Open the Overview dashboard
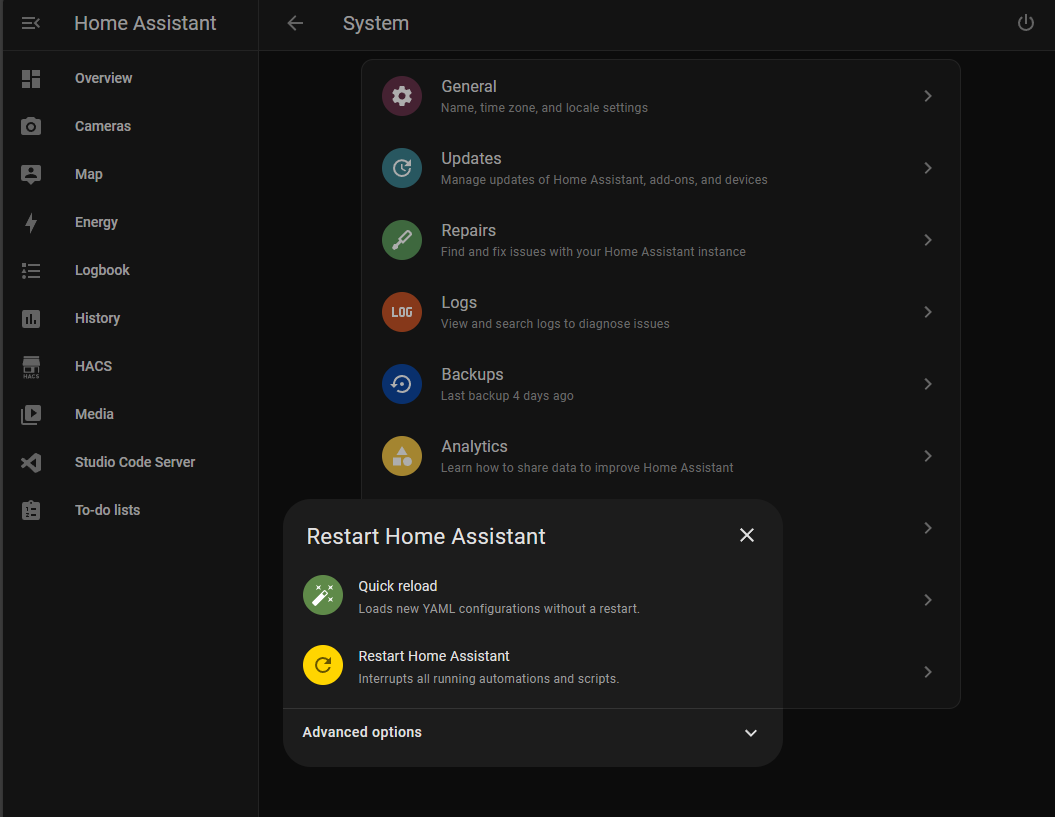 (103, 78)
